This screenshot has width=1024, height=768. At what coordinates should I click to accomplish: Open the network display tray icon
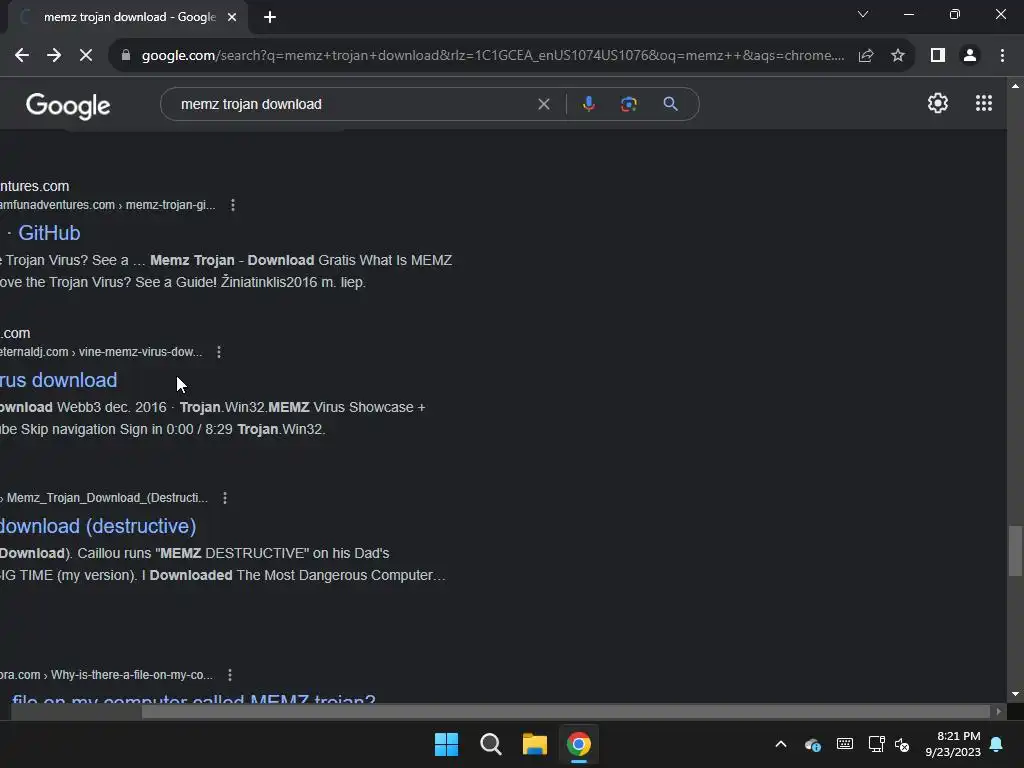[876, 744]
